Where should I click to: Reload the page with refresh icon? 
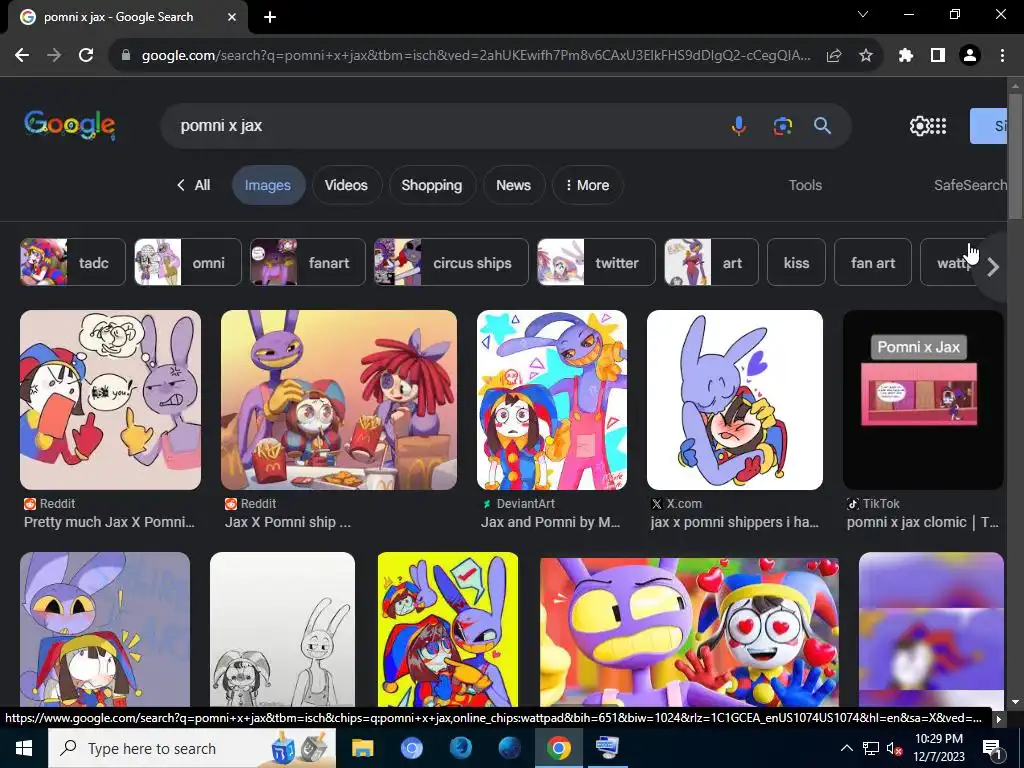(86, 56)
